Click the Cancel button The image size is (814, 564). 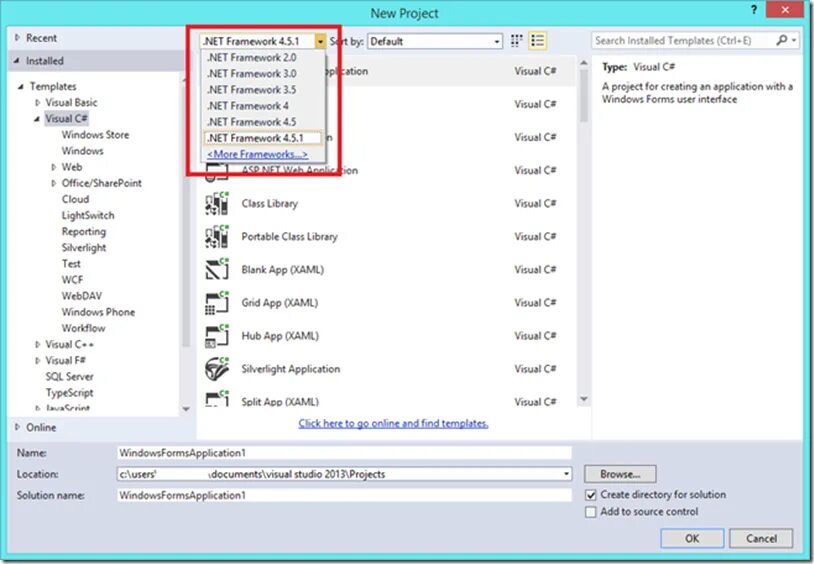click(x=761, y=538)
